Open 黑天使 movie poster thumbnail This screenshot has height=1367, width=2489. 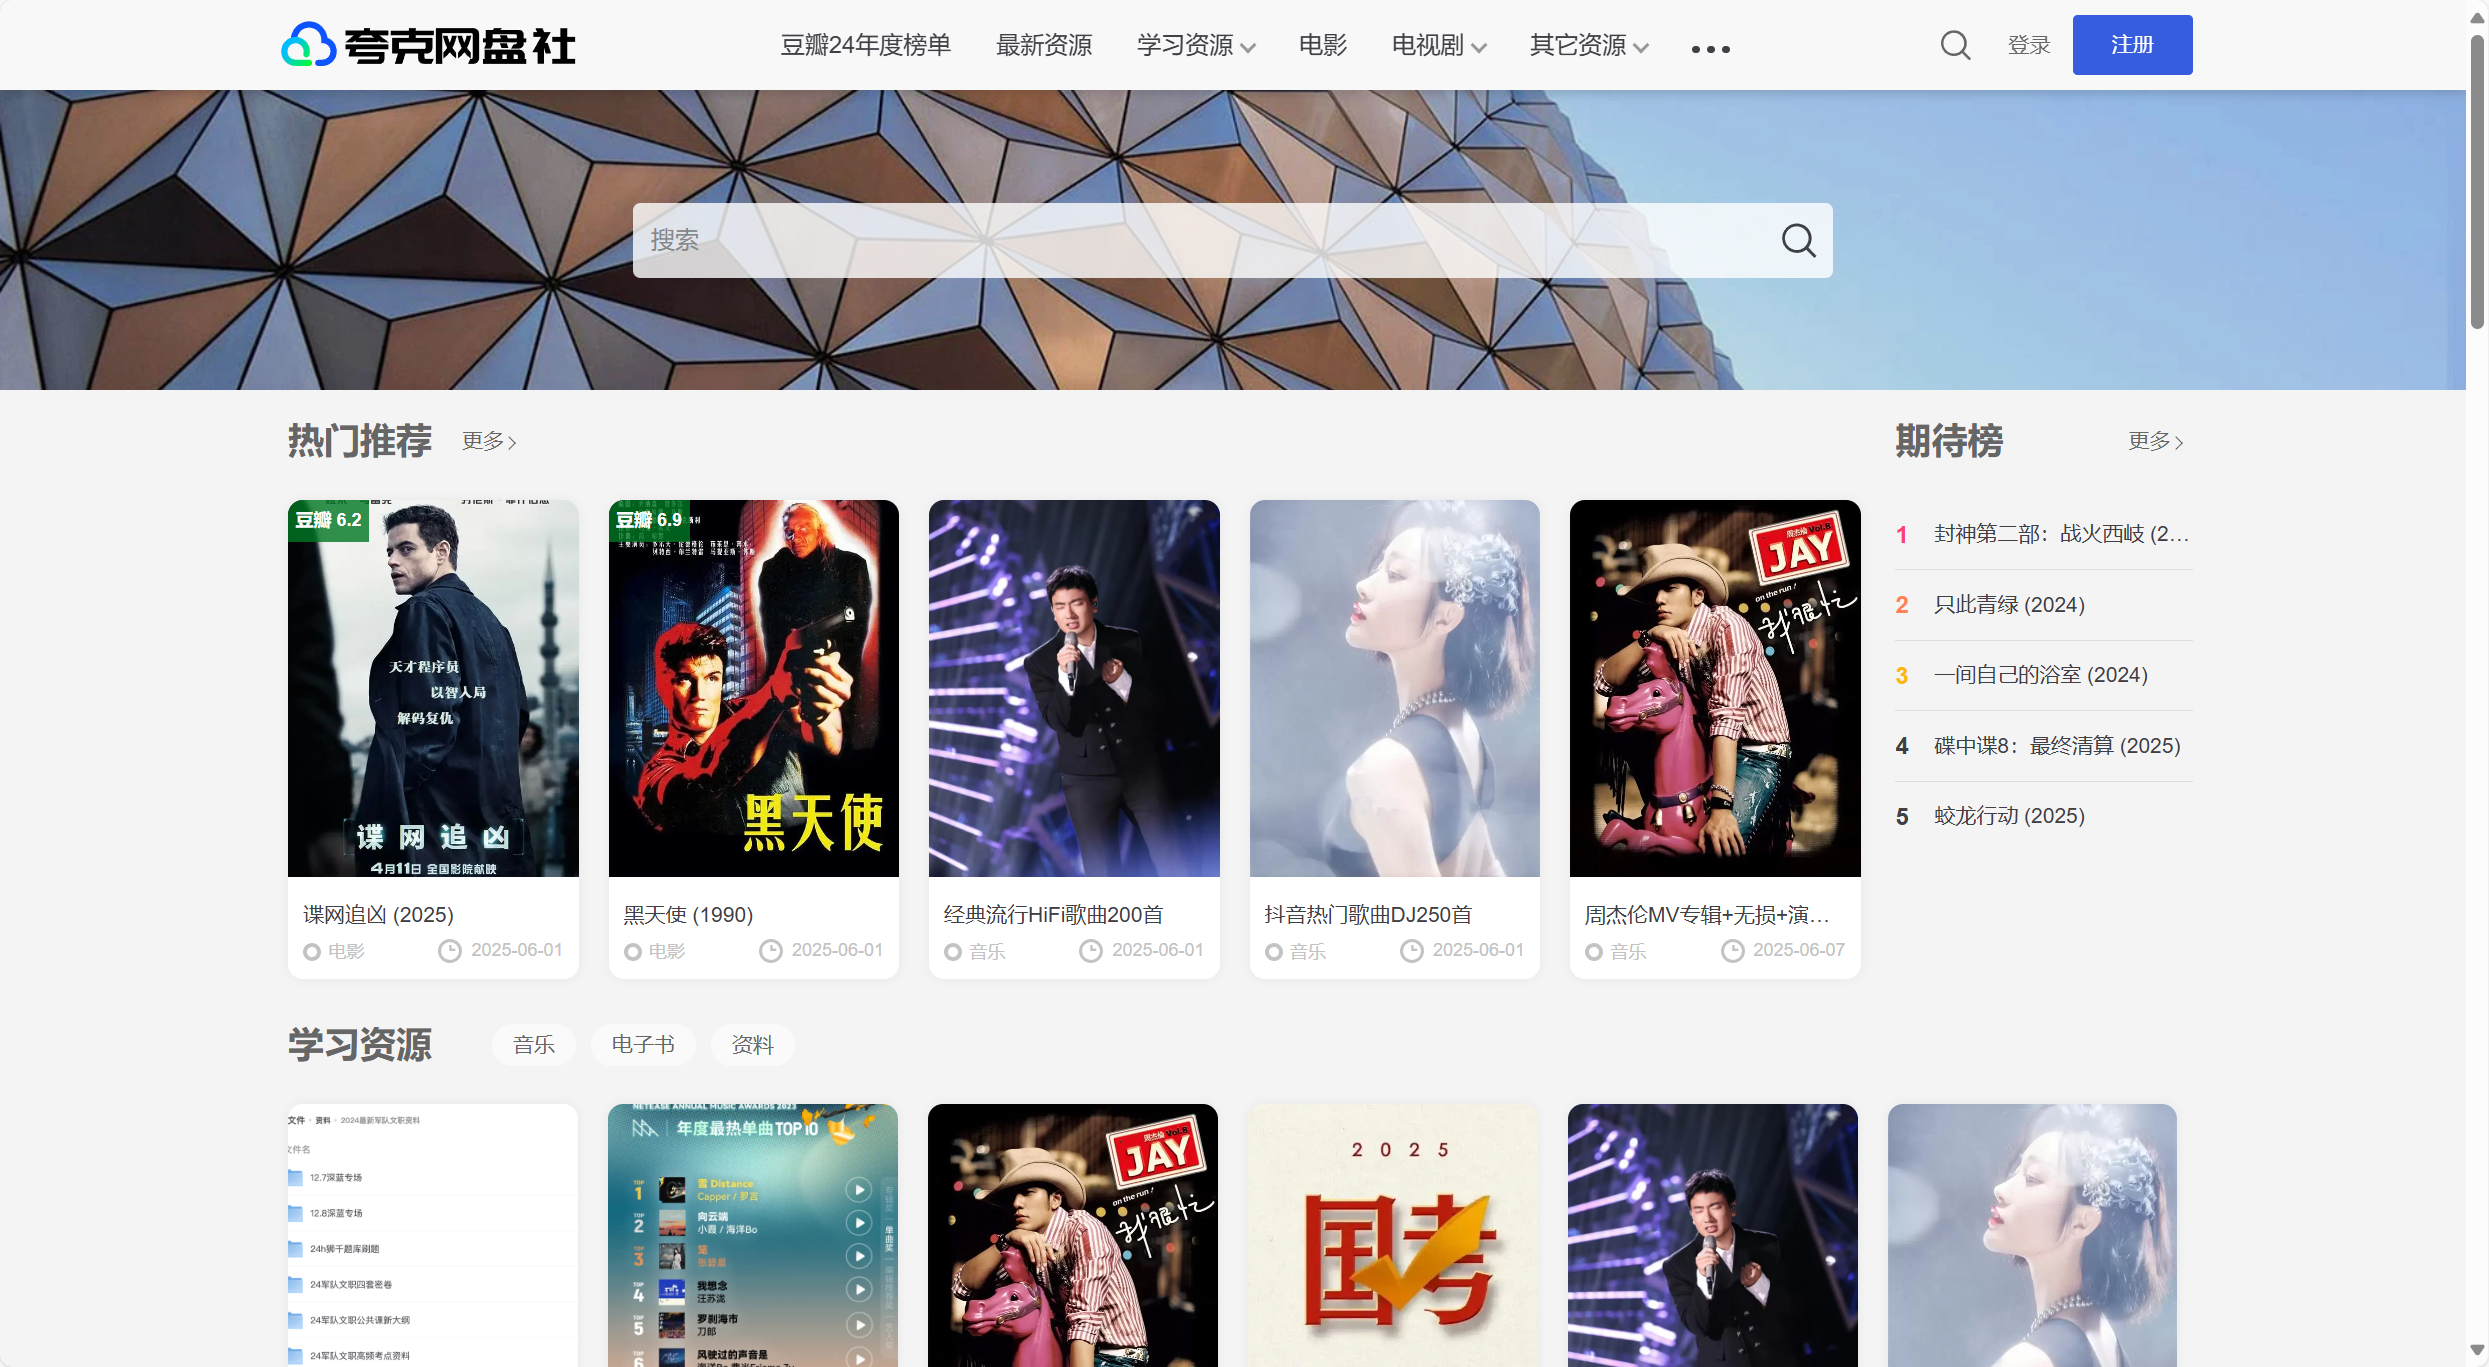pyautogui.click(x=753, y=688)
